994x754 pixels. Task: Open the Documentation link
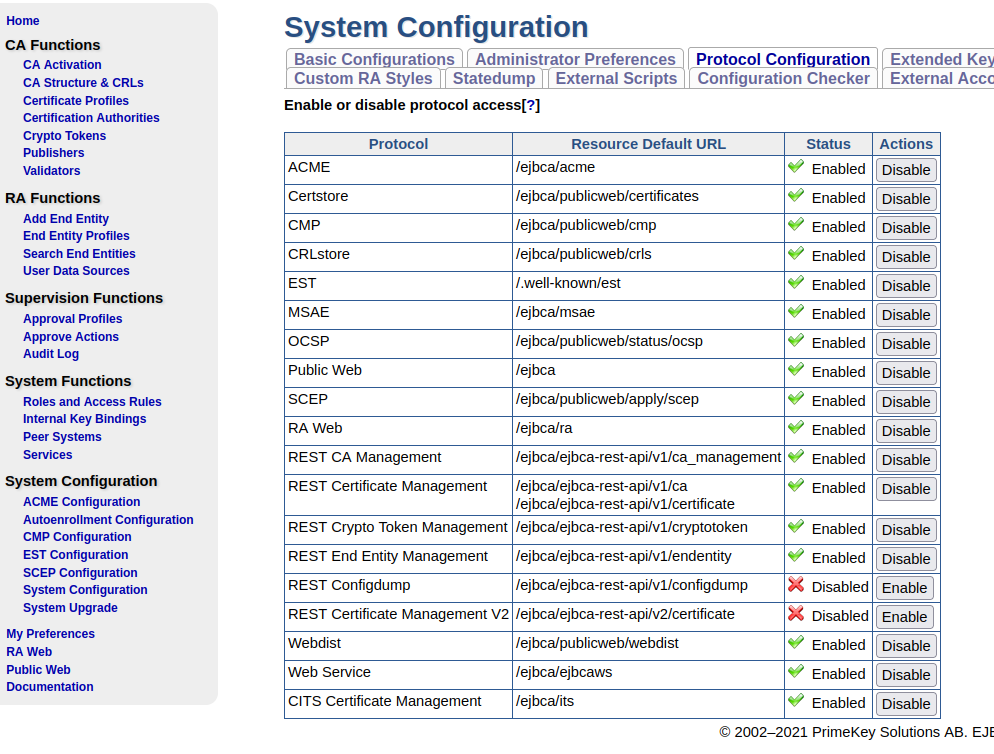click(49, 687)
